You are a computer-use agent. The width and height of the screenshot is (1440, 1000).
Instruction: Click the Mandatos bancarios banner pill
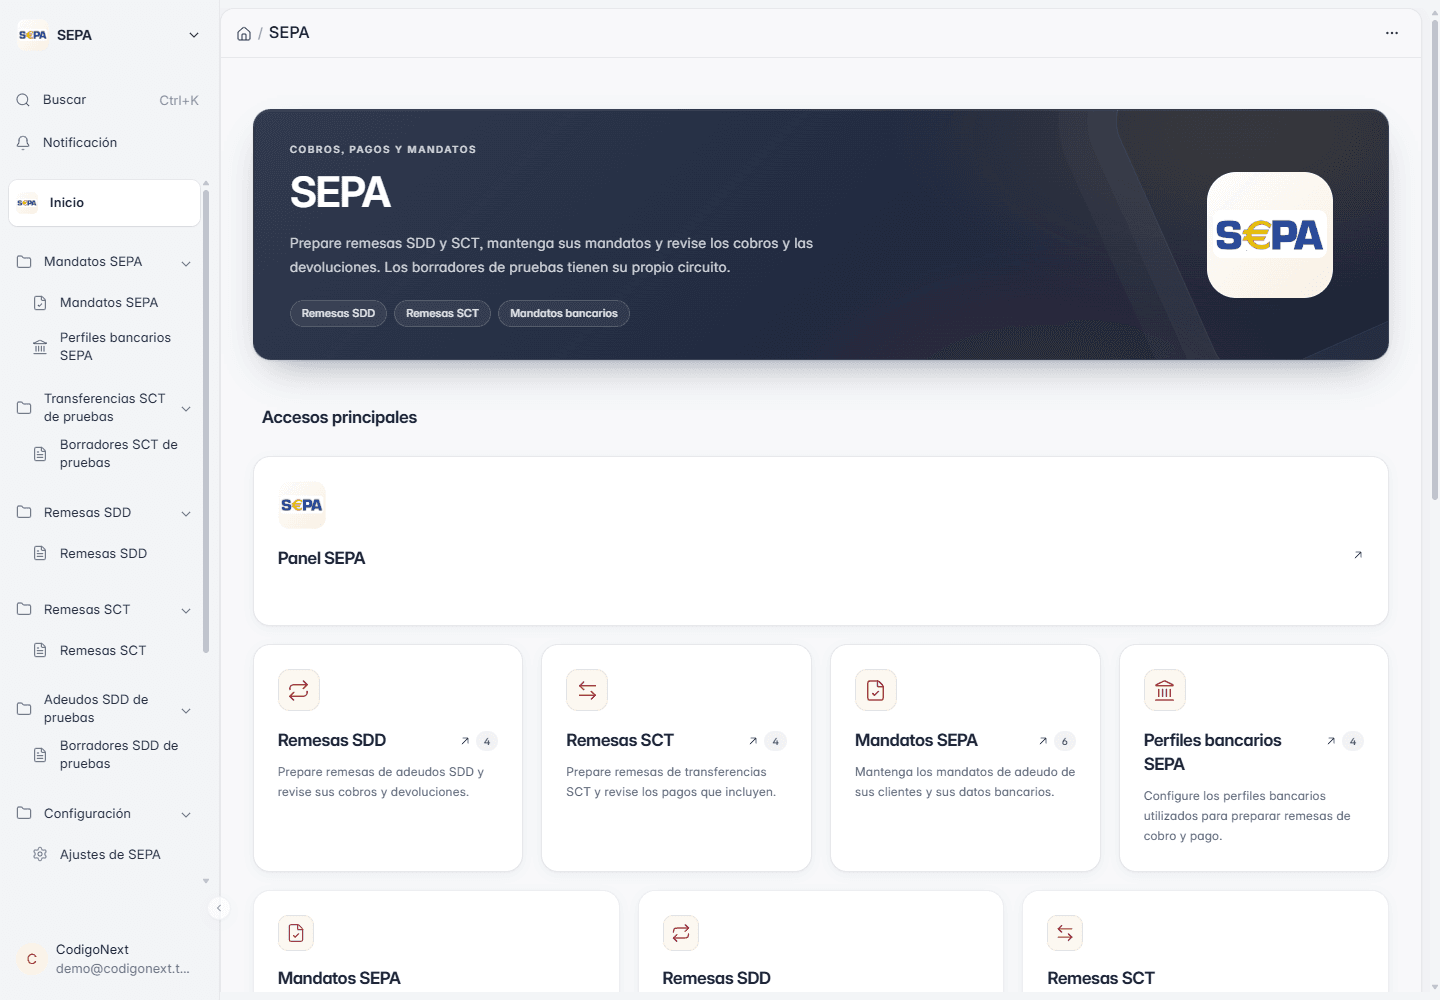click(x=564, y=314)
